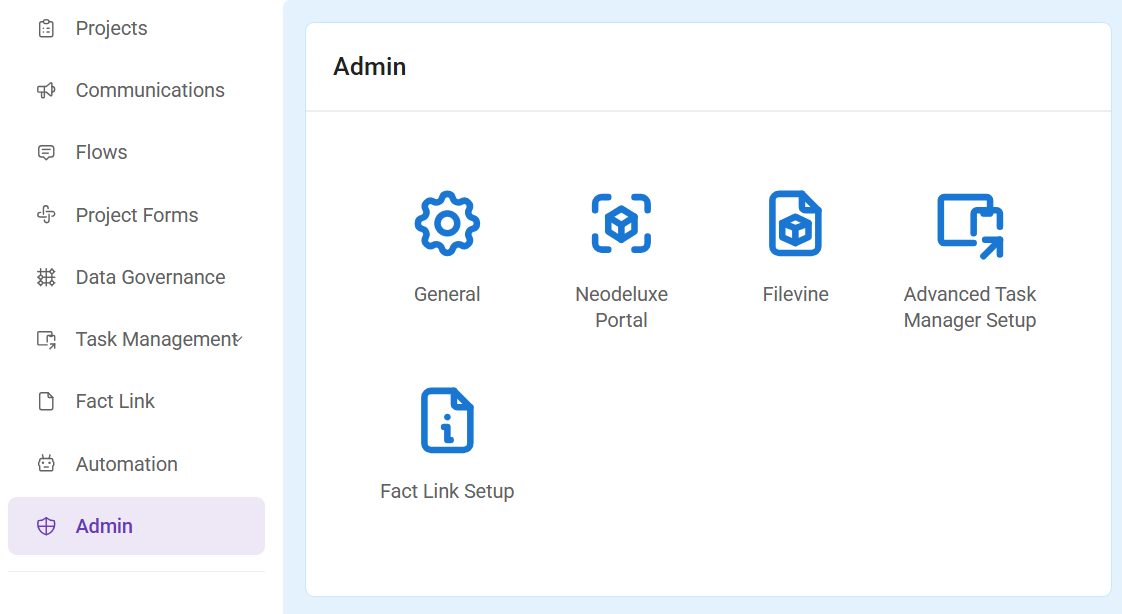Click the Neodeluxe Portal label
1122x614 pixels.
click(x=621, y=307)
